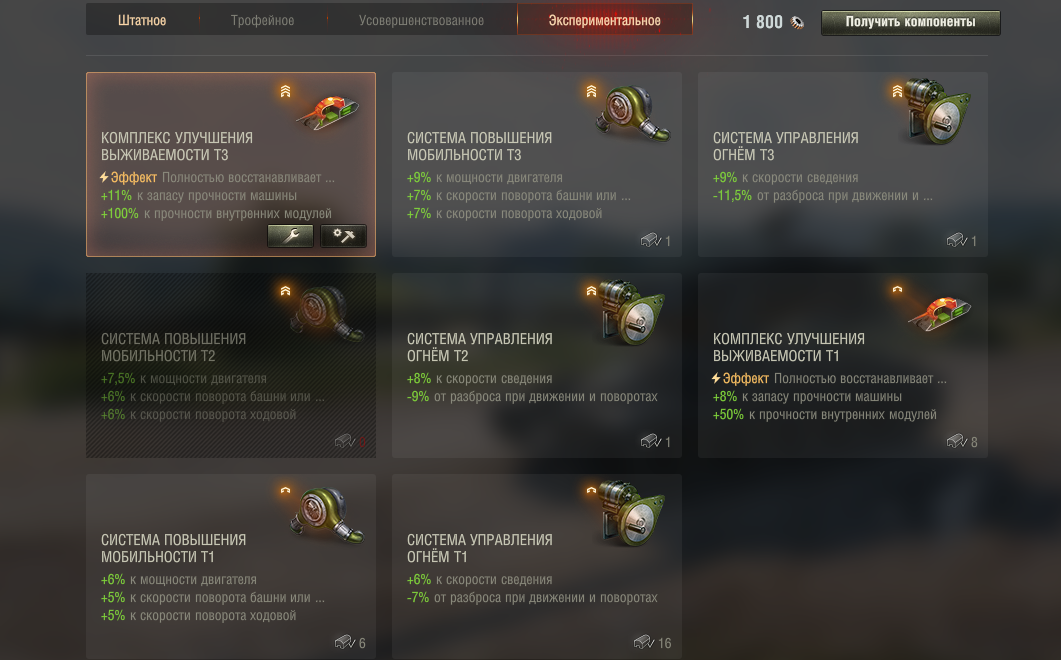Open the Трофейное equipment tab
The image size is (1061, 660).
(x=263, y=20)
